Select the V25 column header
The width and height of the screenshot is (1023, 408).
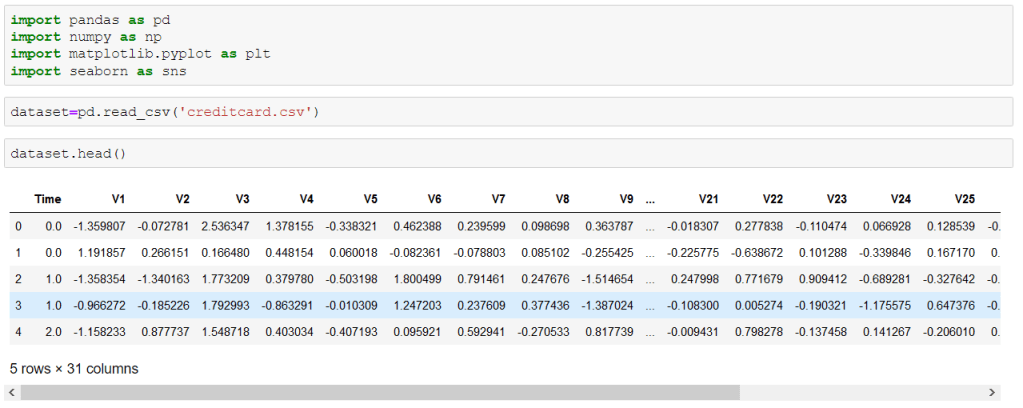click(964, 200)
